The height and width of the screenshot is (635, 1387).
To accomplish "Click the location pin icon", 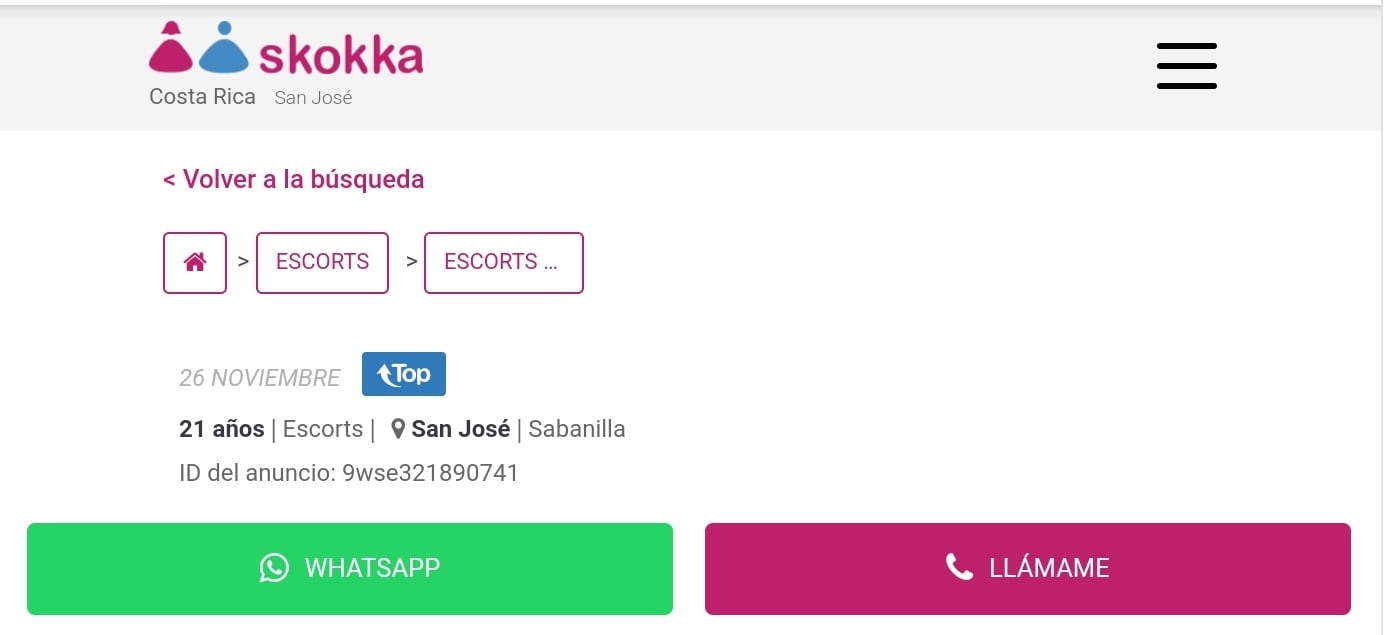I will point(398,429).
